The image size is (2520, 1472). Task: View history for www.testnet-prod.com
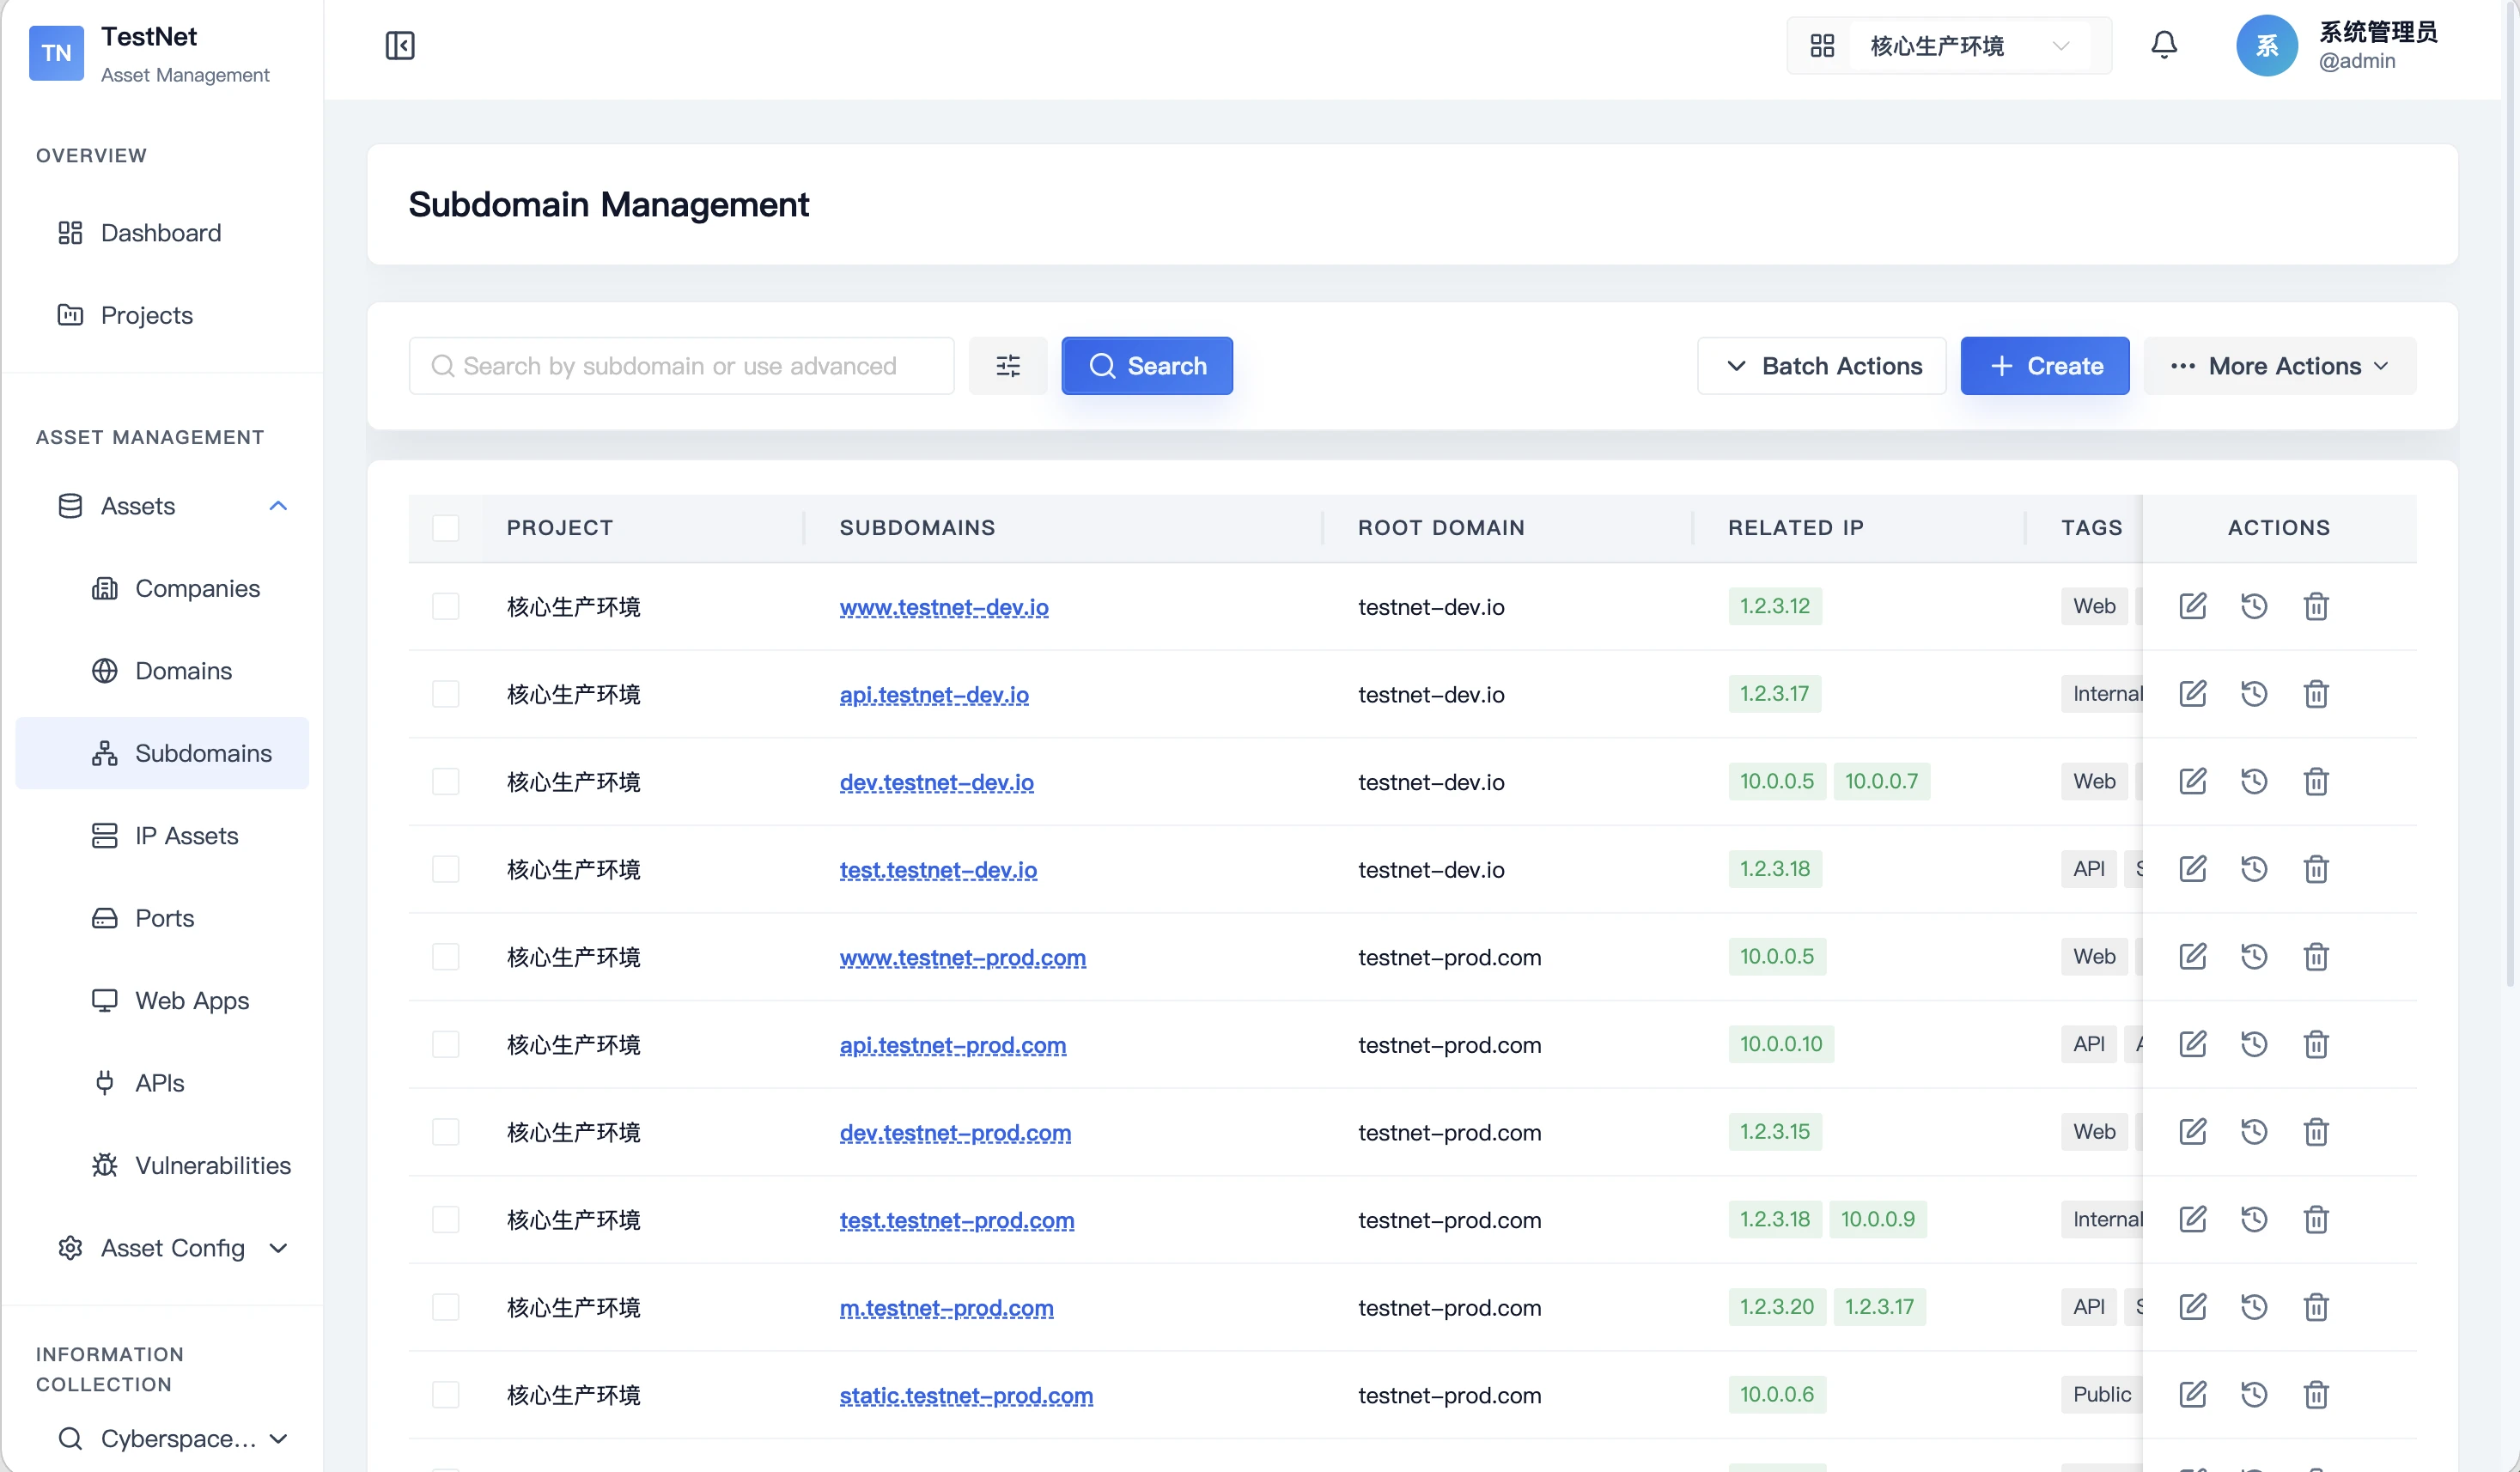pyautogui.click(x=2254, y=957)
